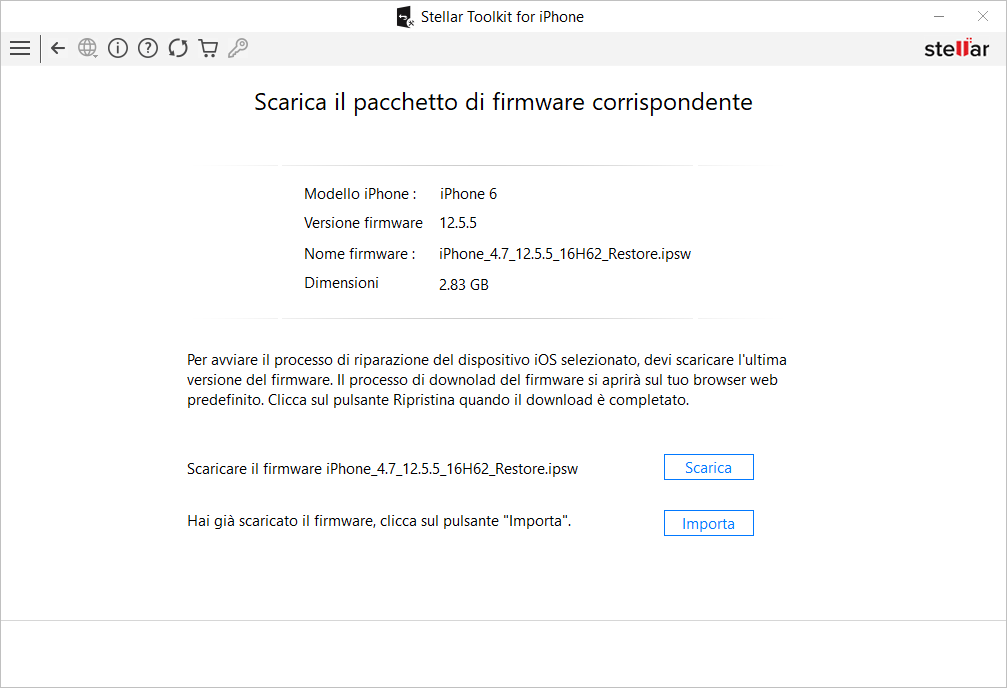Click the Importa button
The height and width of the screenshot is (688, 1007).
(708, 524)
